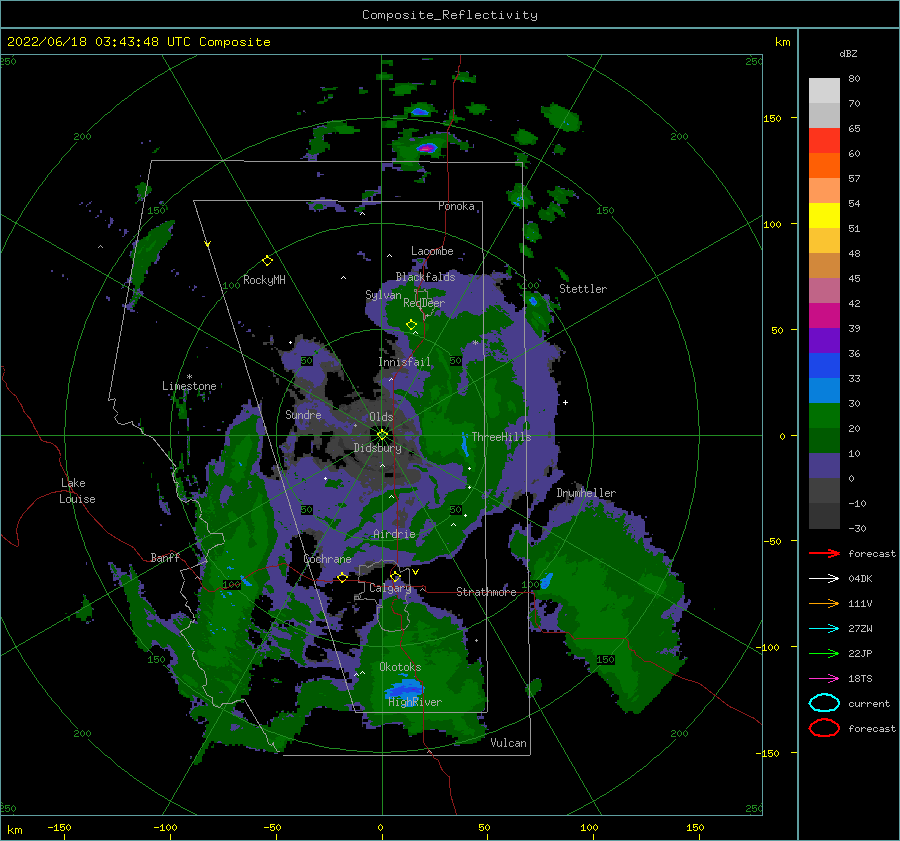The image size is (900, 841).
Task: Click the white 04DK arrow legend icon
Action: (824, 579)
